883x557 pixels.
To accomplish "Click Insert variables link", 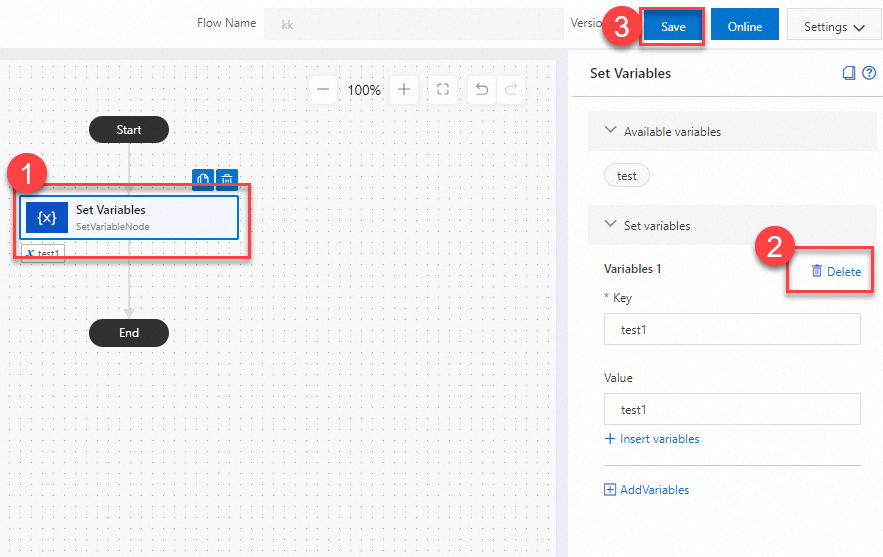I will tap(652, 439).
